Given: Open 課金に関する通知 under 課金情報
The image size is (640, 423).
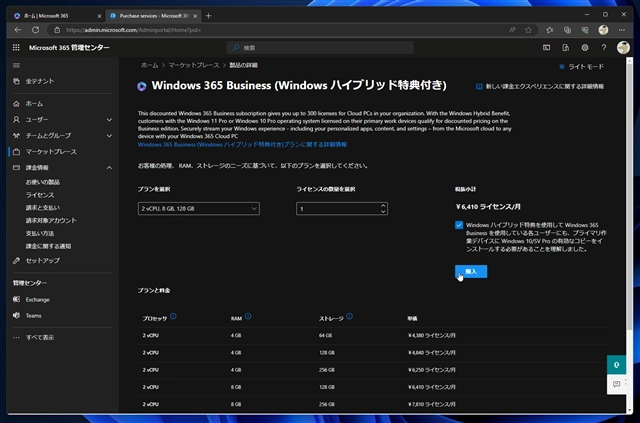Looking at the screenshot, I should (x=48, y=246).
